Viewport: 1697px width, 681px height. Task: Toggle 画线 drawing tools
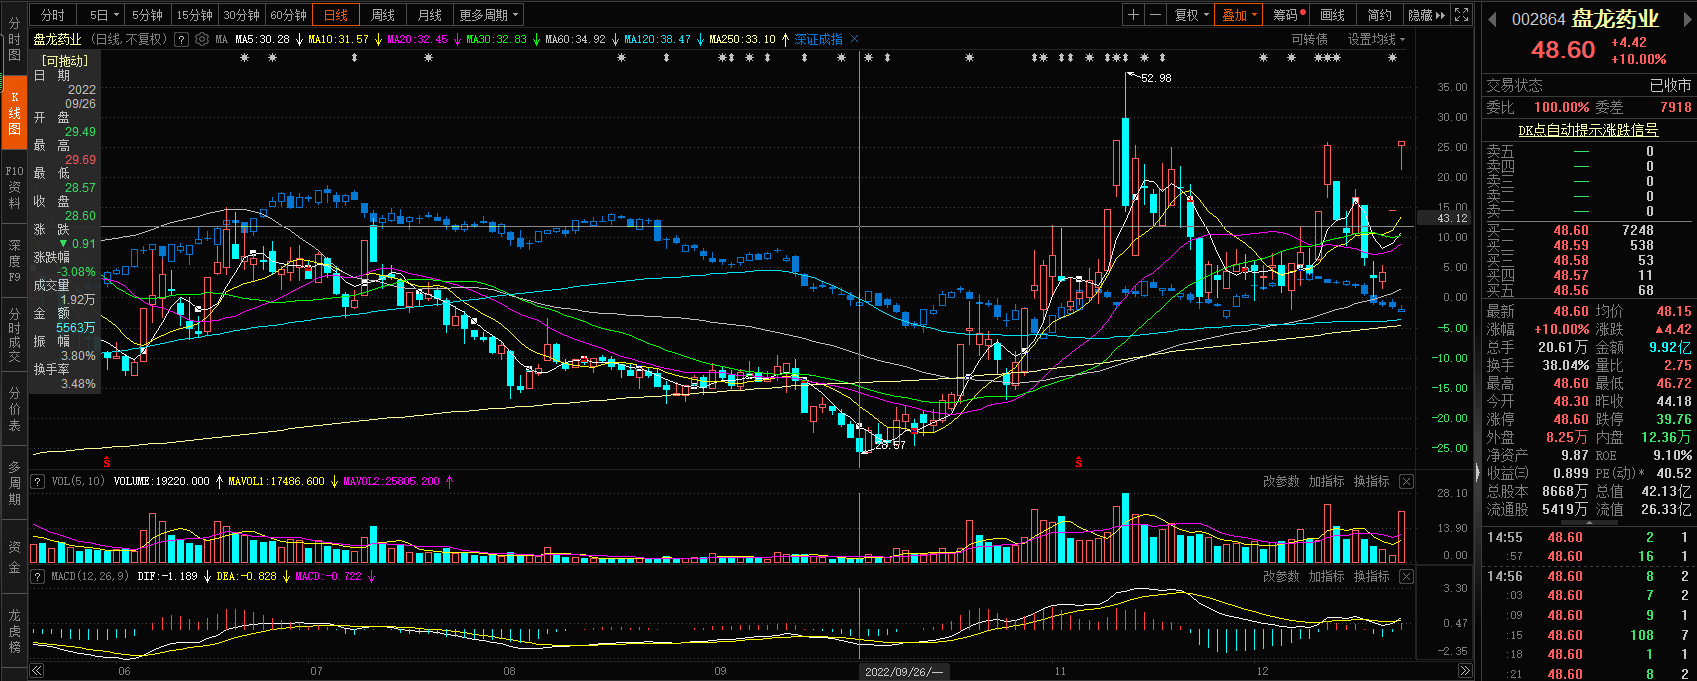(x=1333, y=15)
